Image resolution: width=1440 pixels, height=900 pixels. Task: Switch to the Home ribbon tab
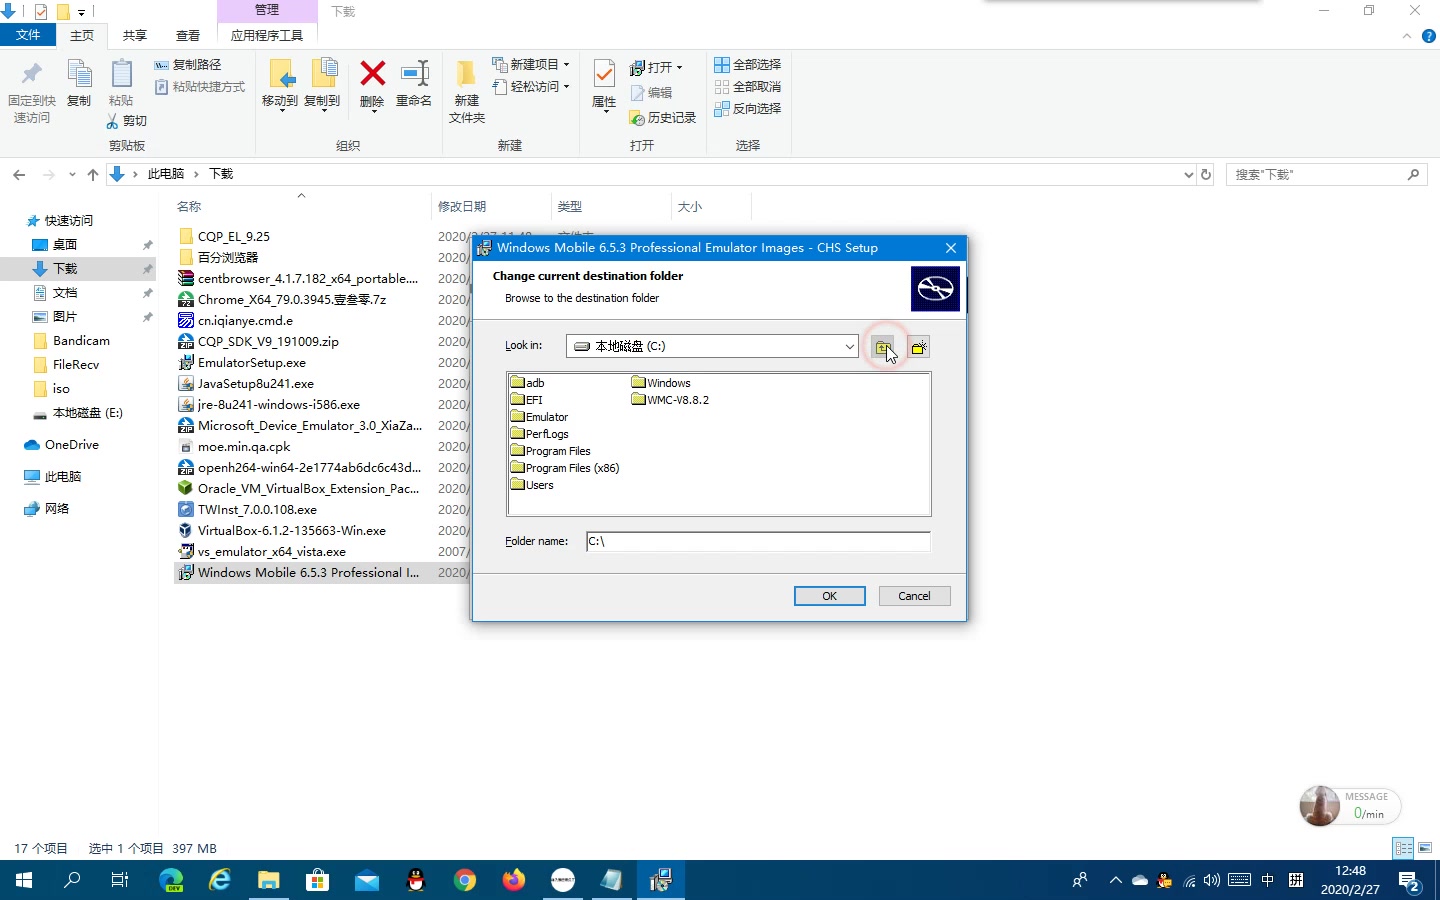point(82,35)
